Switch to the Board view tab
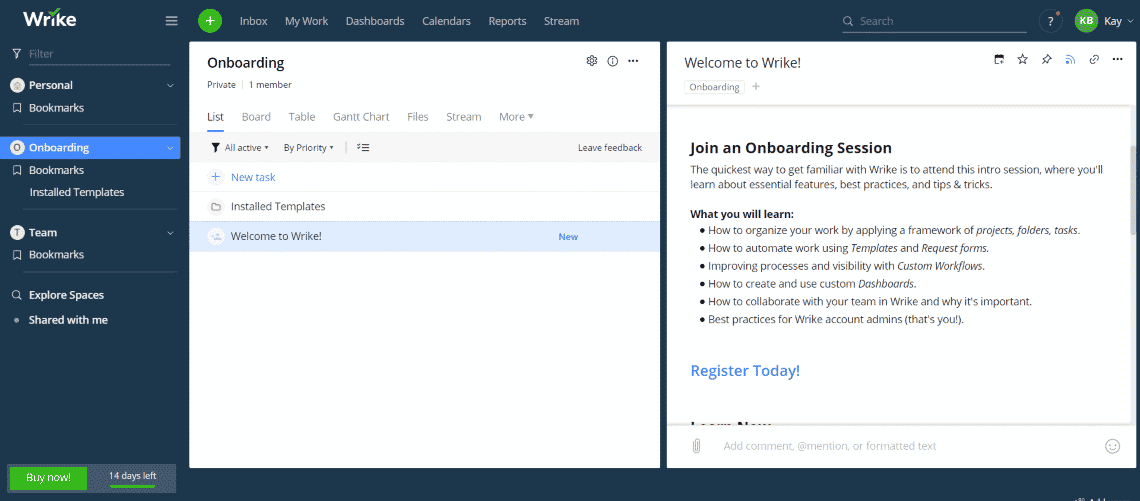This screenshot has width=1140, height=501. [256, 116]
